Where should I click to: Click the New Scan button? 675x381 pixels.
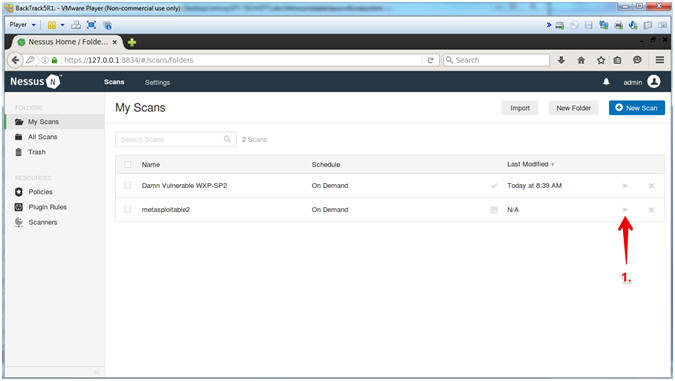pos(637,108)
